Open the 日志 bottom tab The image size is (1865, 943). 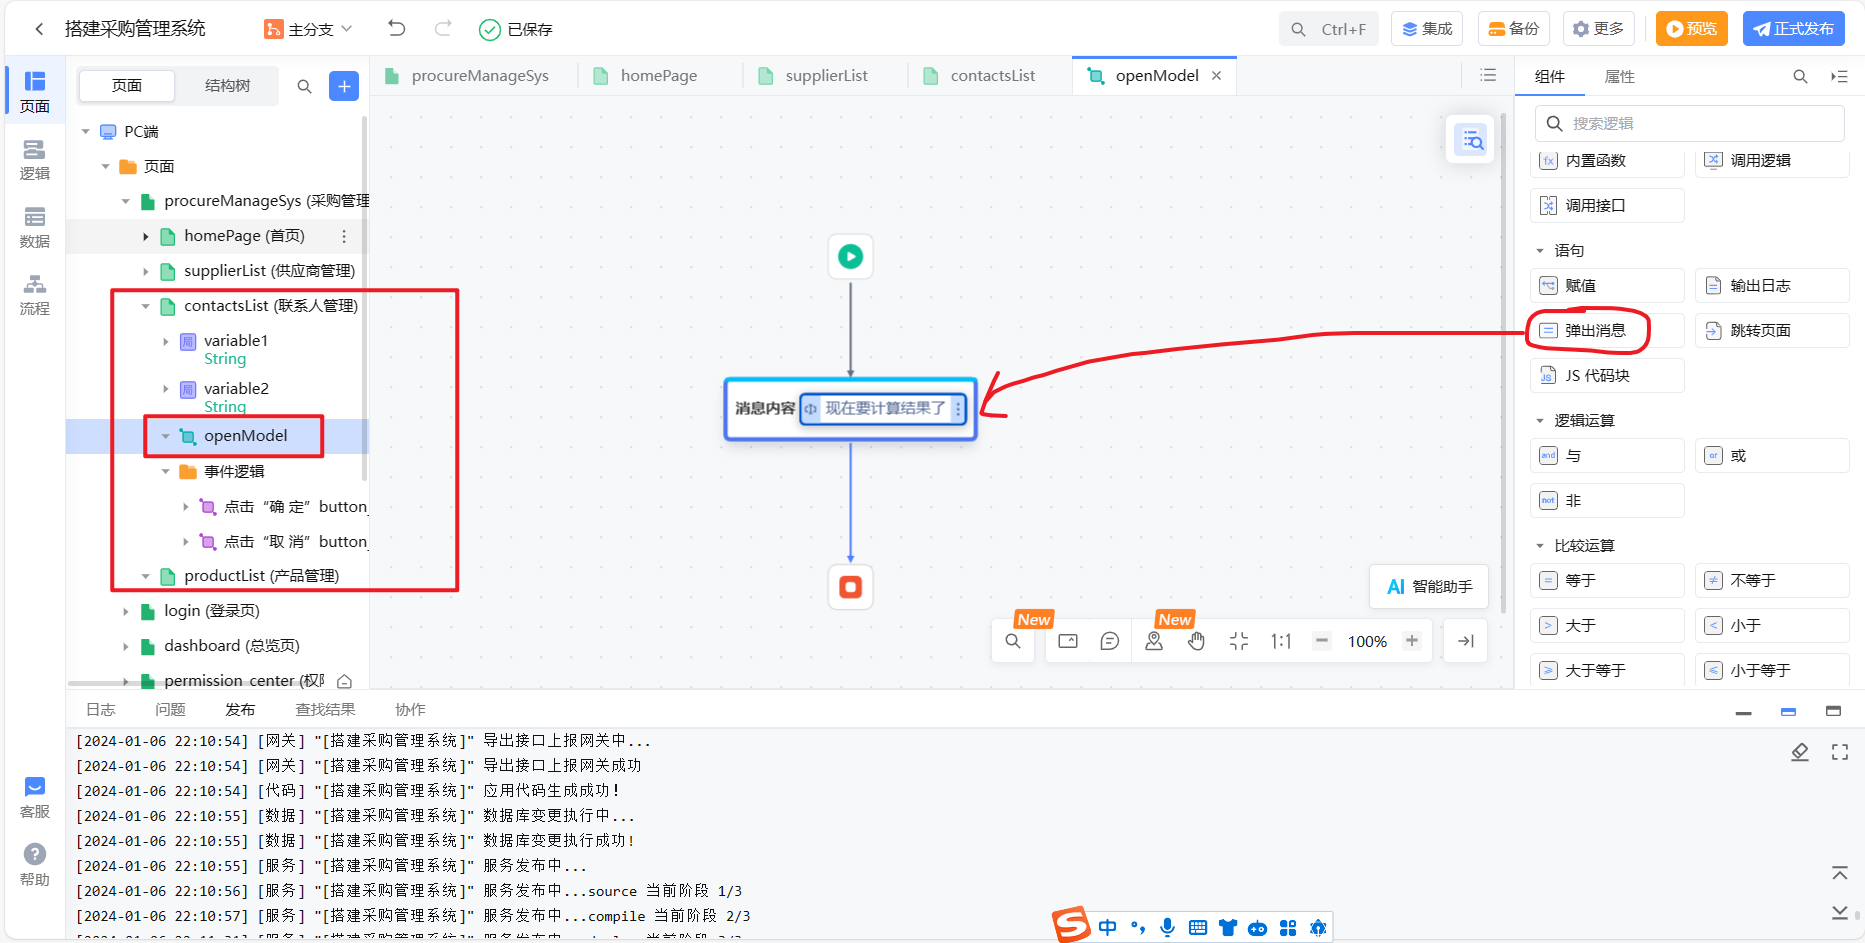click(x=101, y=710)
